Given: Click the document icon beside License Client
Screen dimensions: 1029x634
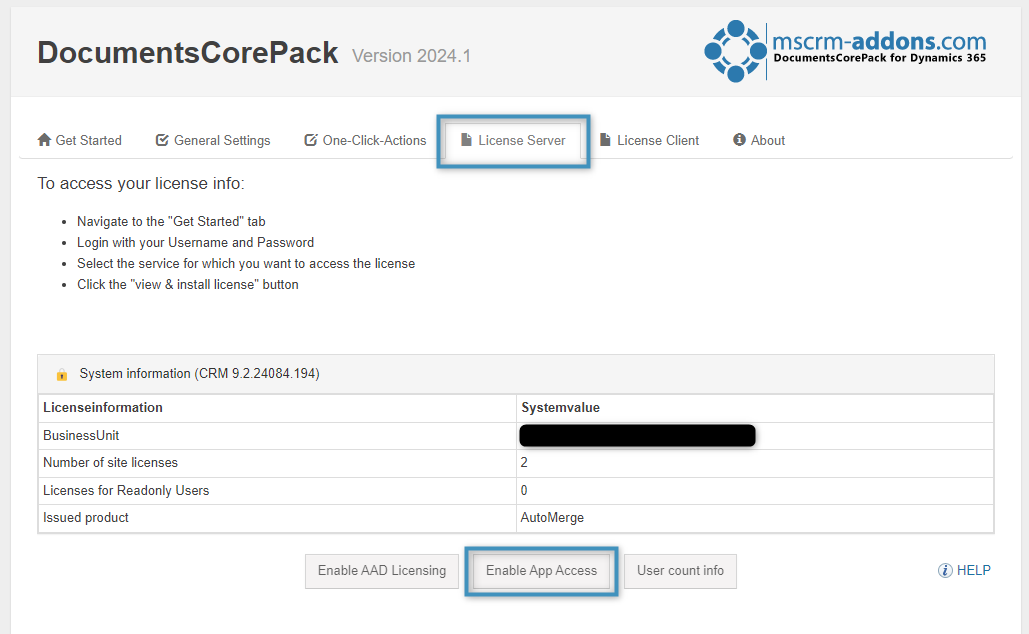Looking at the screenshot, I should (x=606, y=140).
